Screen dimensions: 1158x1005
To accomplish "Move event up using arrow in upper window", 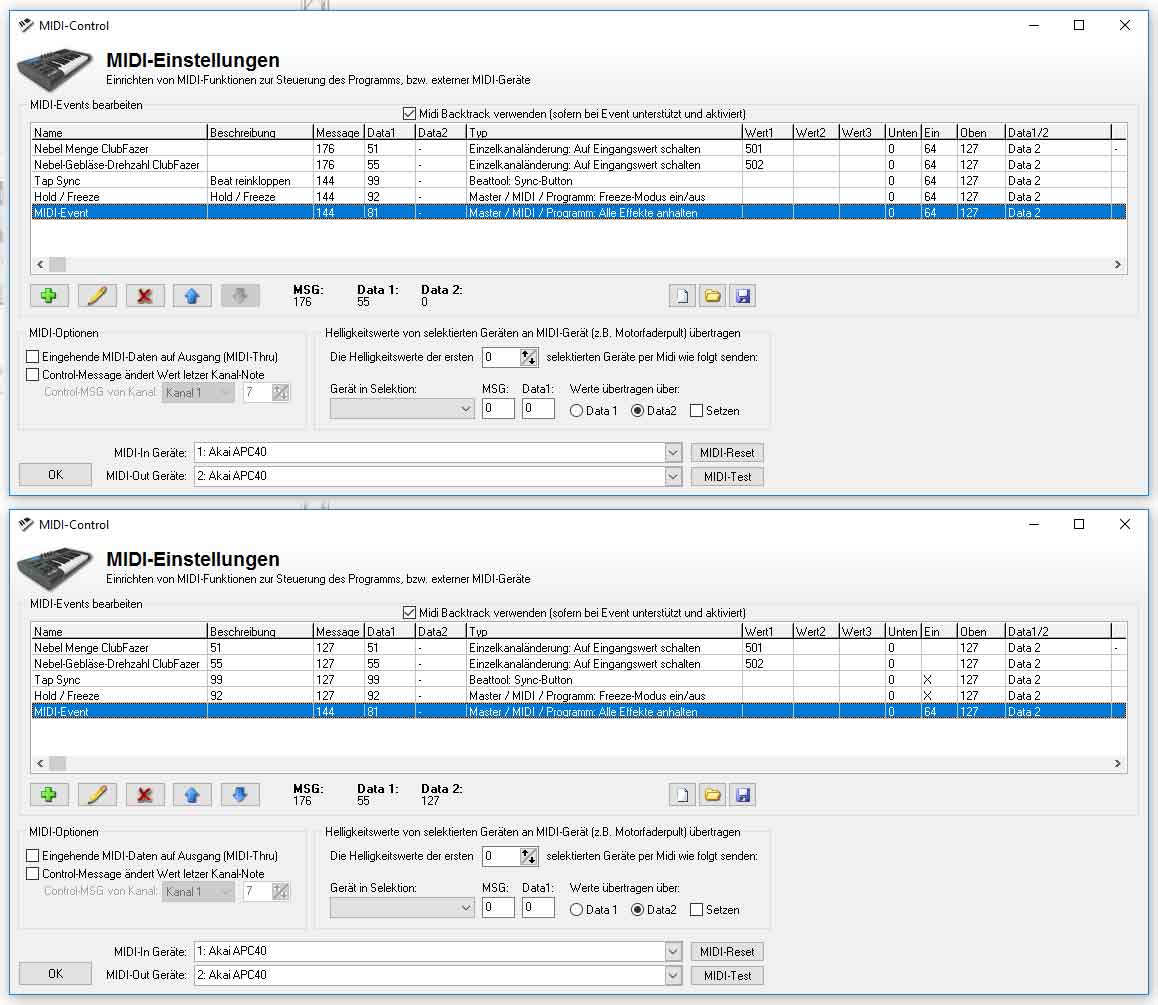I will click(192, 295).
